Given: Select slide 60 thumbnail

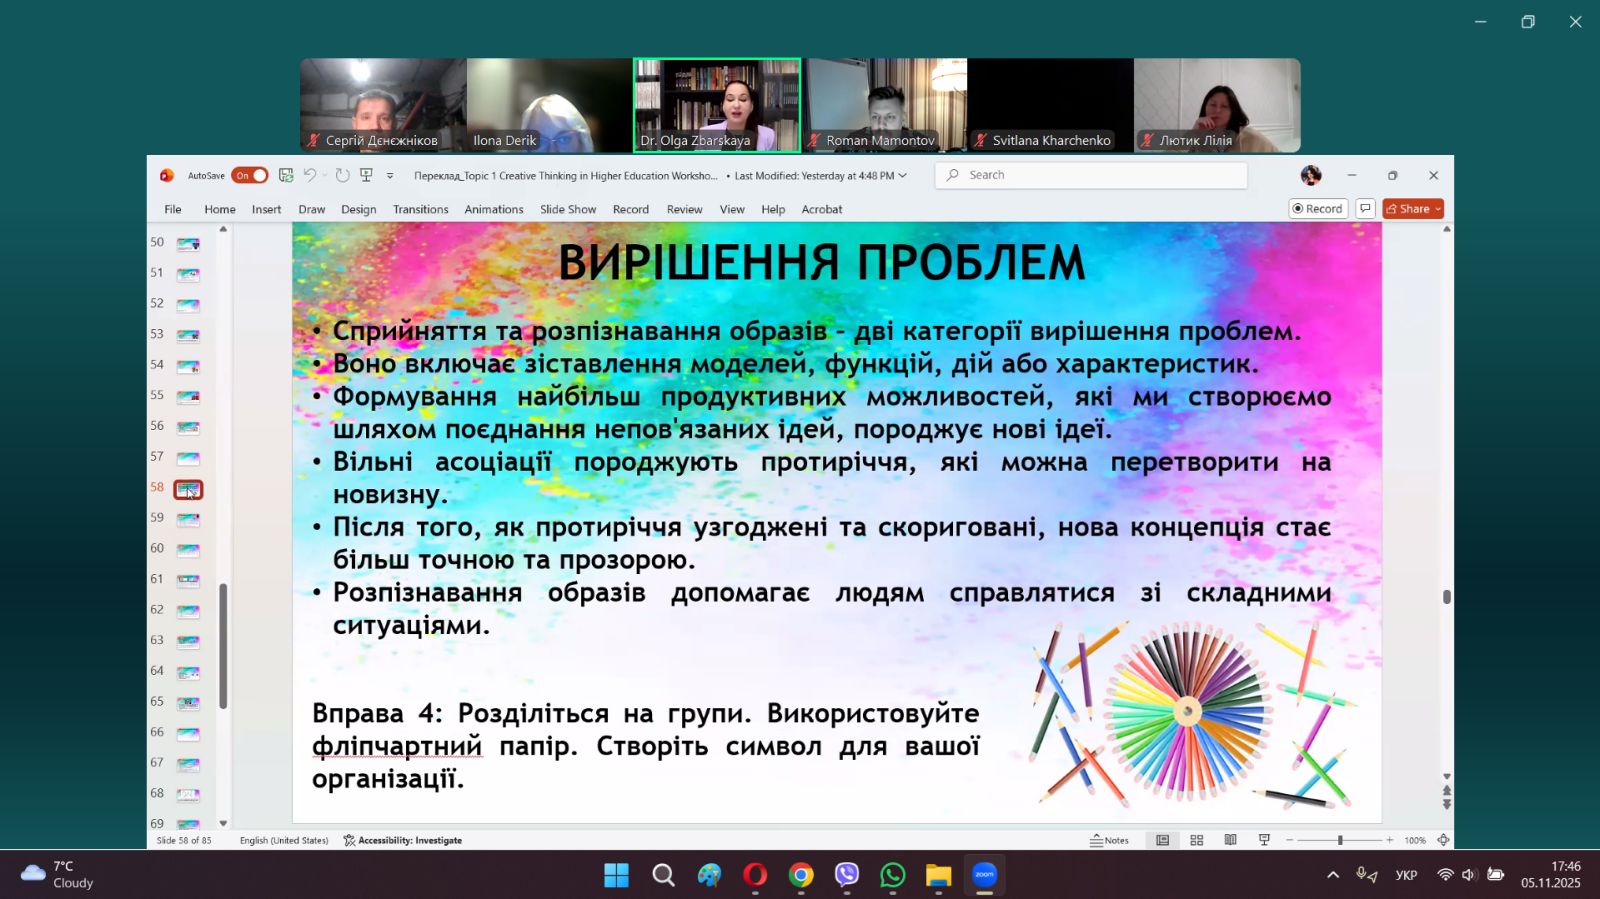Looking at the screenshot, I should (188, 549).
